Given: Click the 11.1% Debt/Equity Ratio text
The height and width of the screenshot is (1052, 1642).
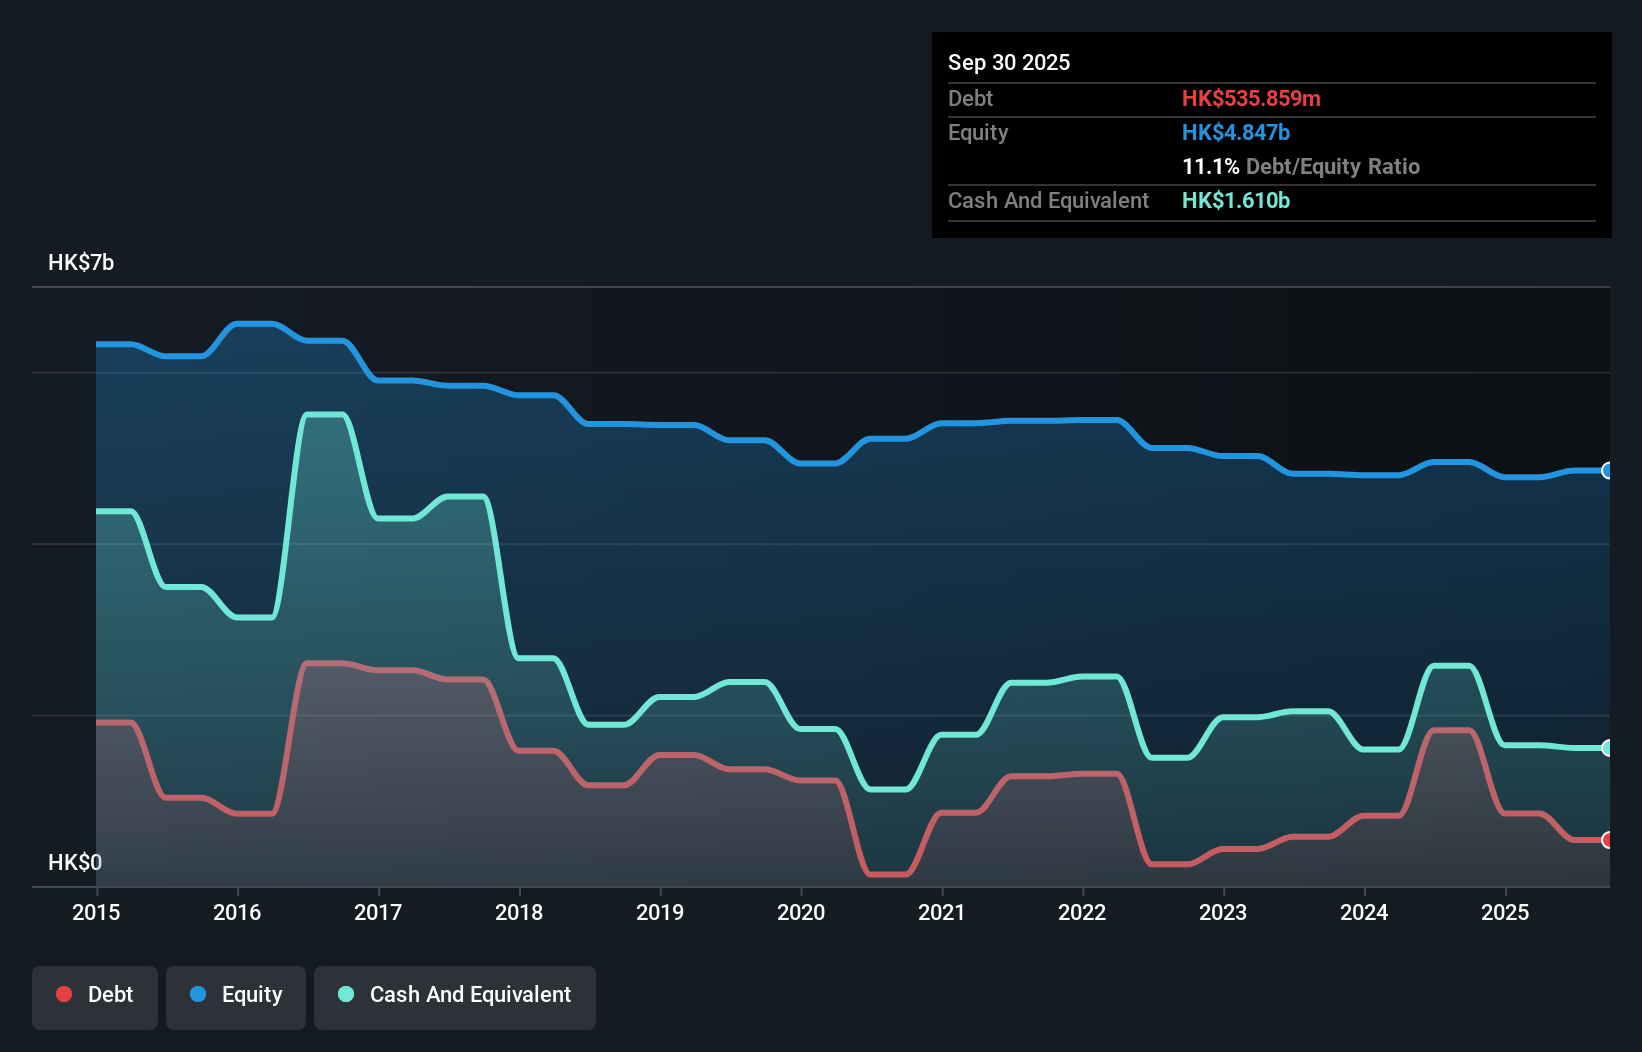Looking at the screenshot, I should (1301, 166).
